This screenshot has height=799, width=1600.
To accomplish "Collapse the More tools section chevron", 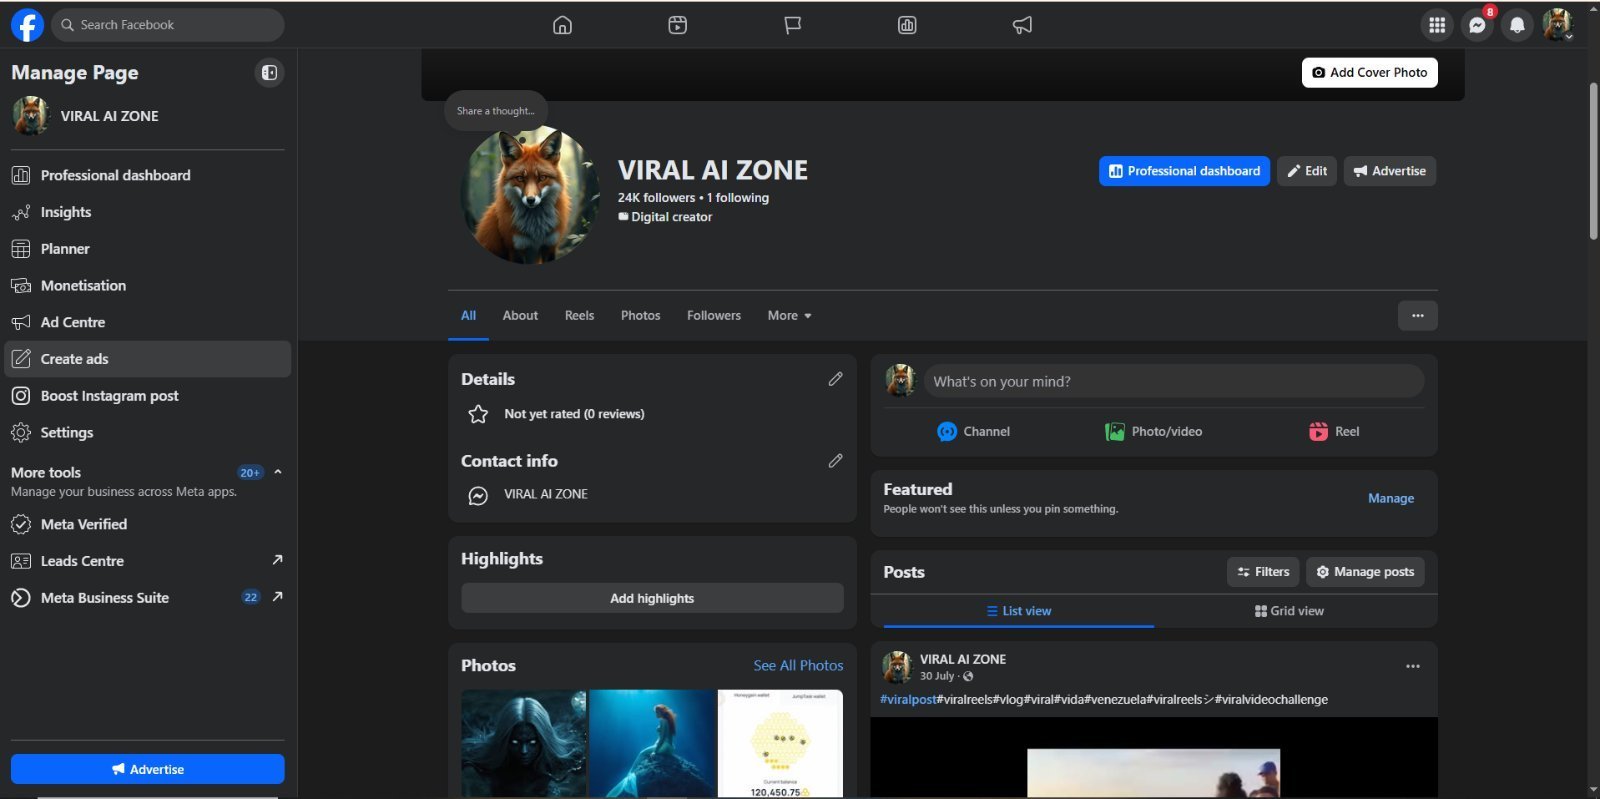I will (278, 472).
